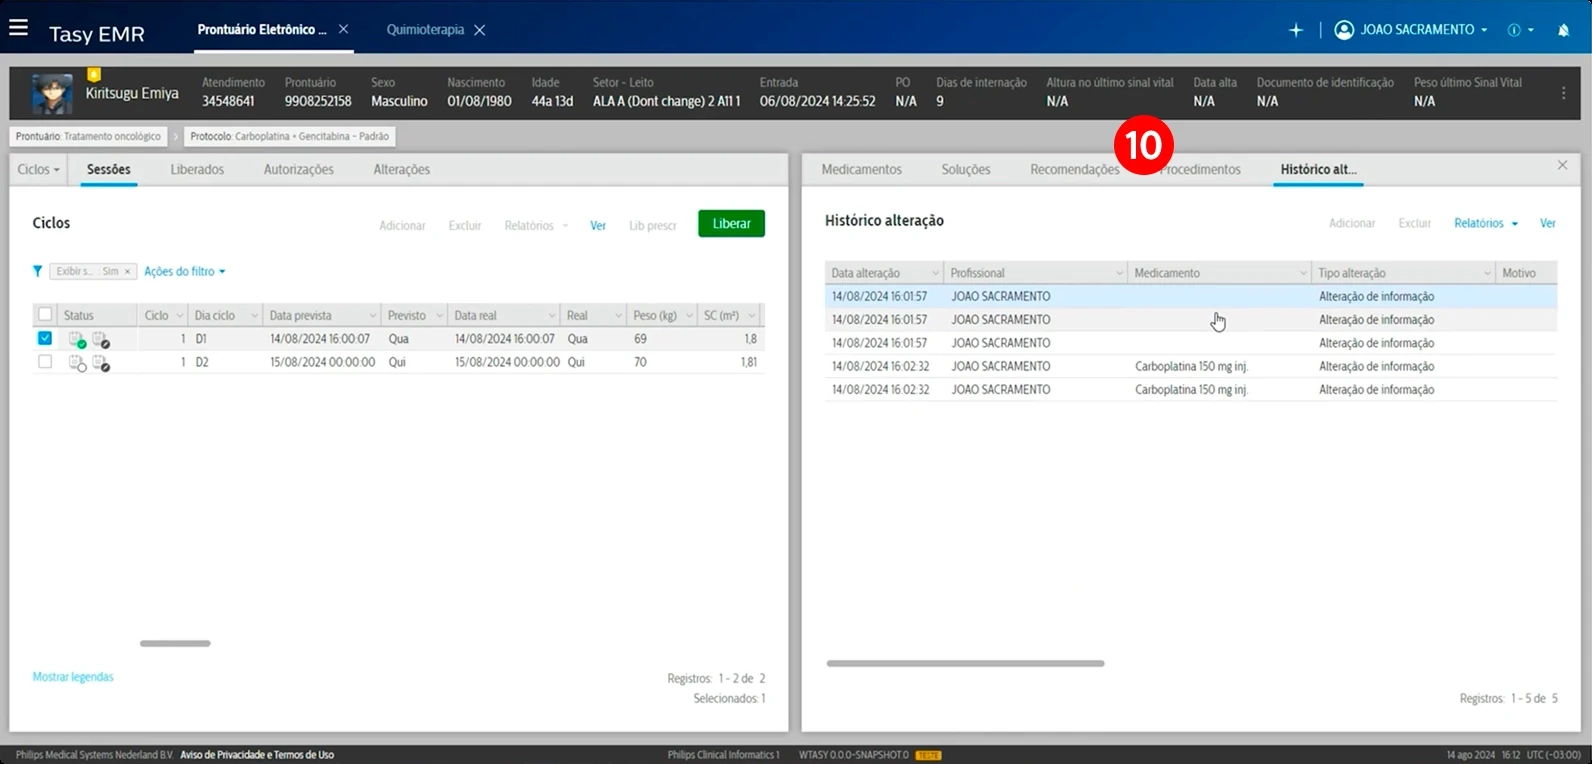Check the checkbox for row D2

pyautogui.click(x=45, y=362)
